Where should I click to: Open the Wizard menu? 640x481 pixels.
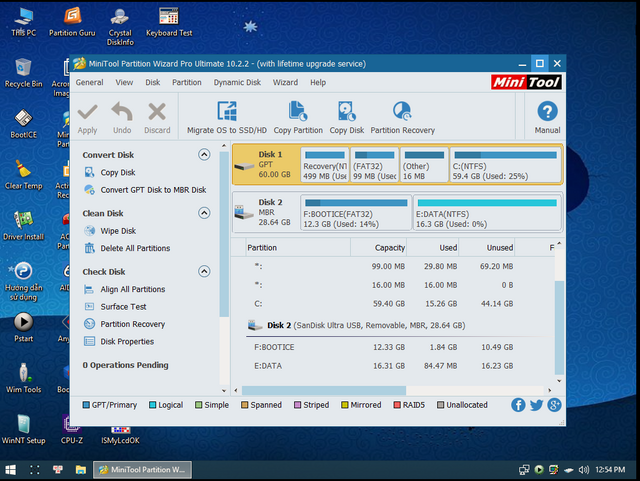point(285,82)
